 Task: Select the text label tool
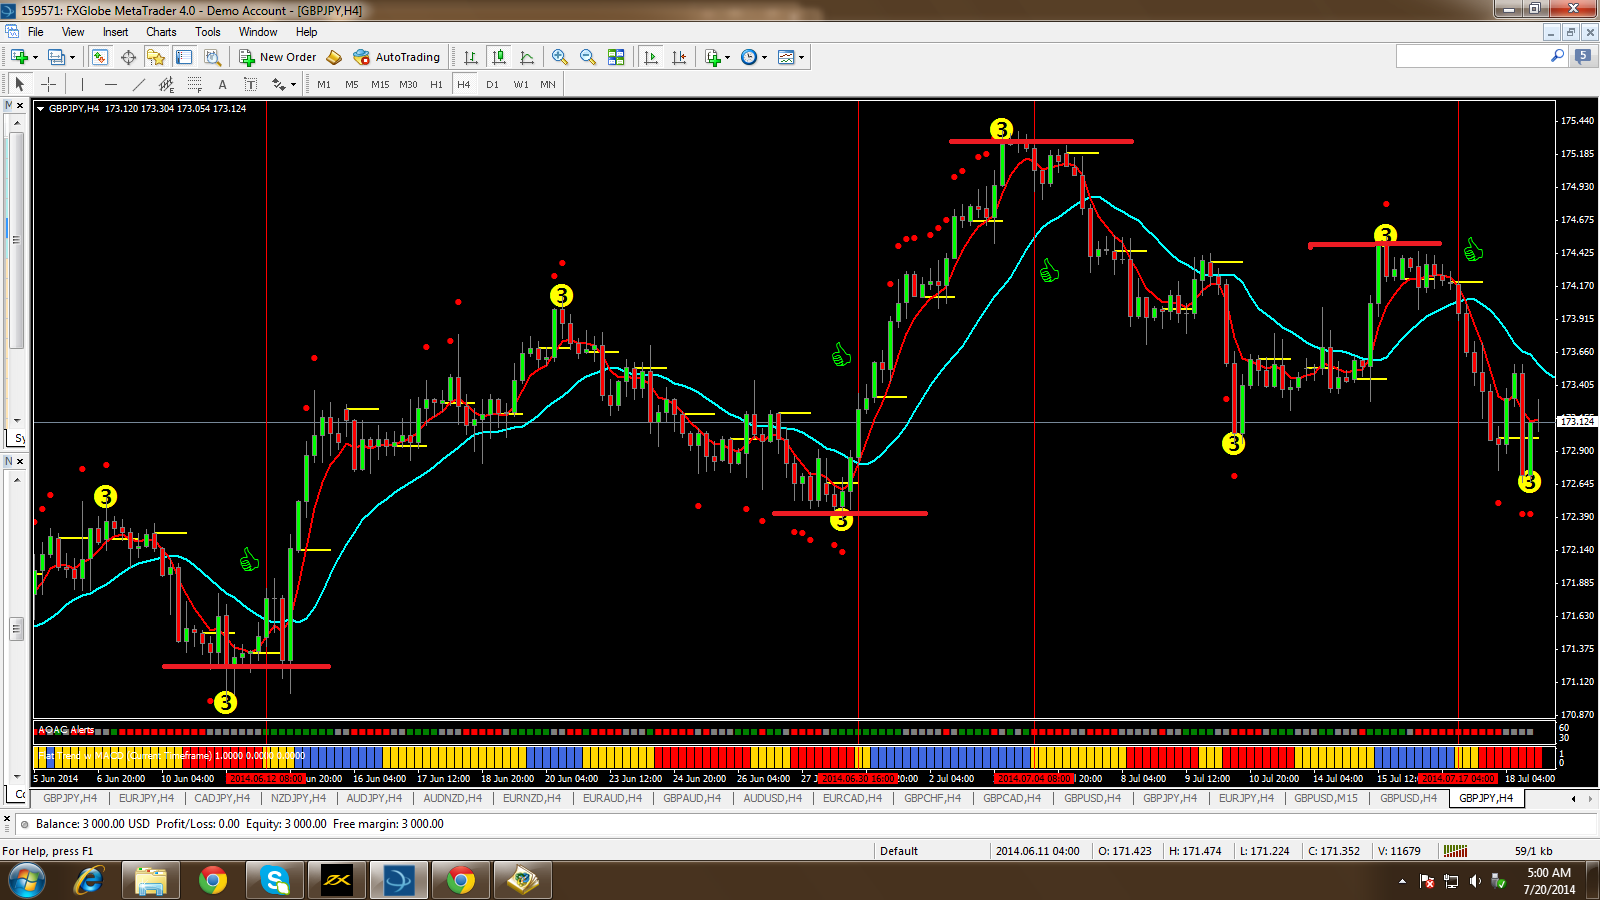click(x=250, y=84)
